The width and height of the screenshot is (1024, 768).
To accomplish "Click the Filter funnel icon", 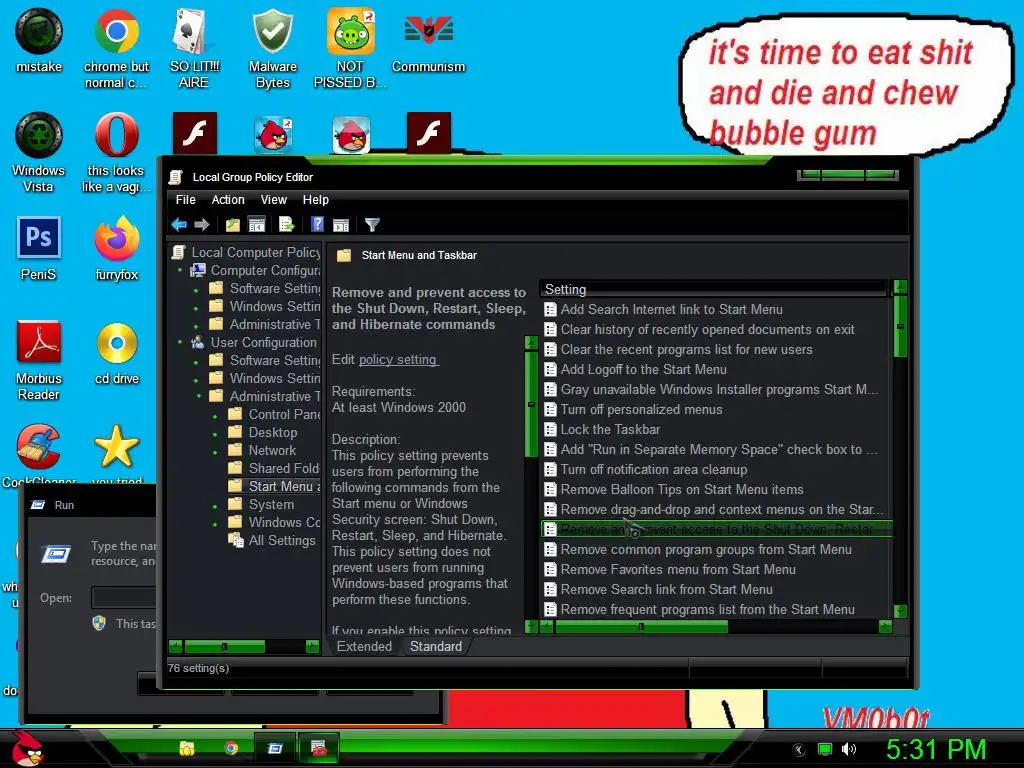I will coord(372,225).
